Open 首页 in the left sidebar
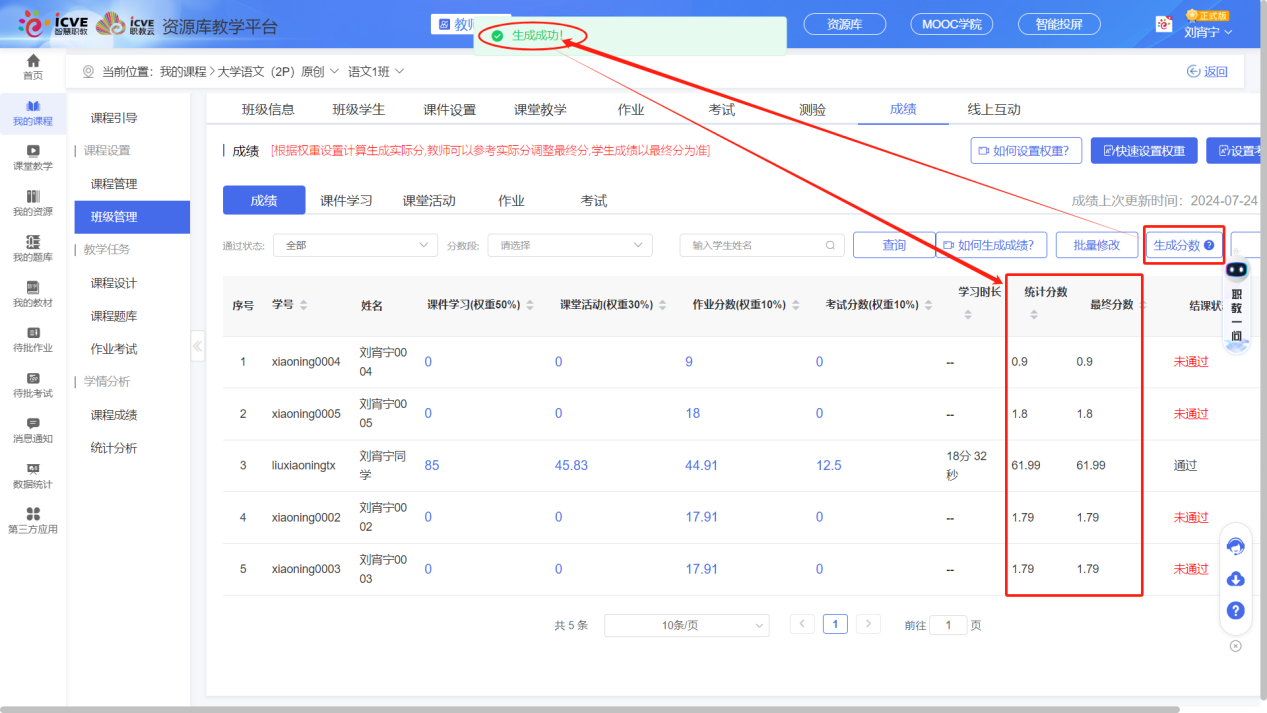 pyautogui.click(x=33, y=65)
